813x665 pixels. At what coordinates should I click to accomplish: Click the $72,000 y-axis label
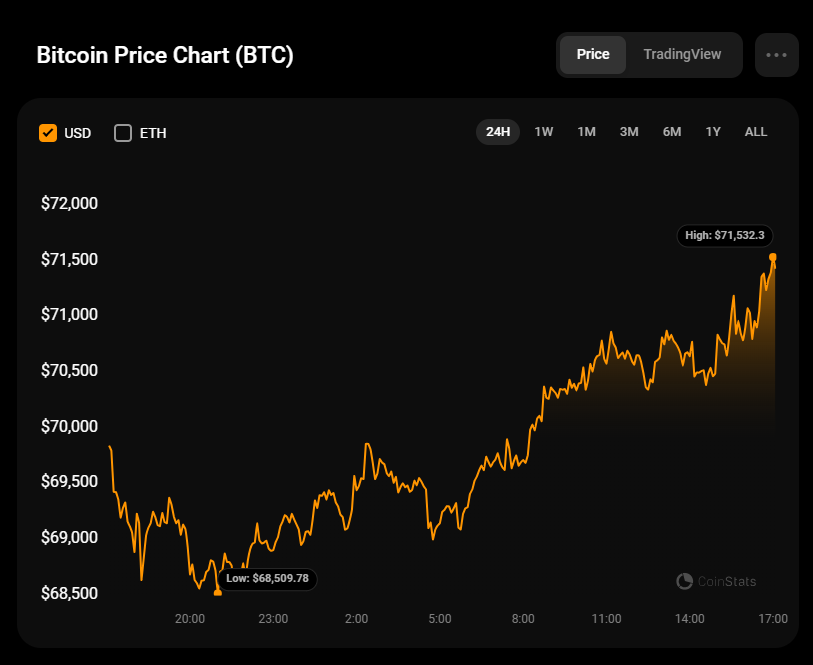(x=69, y=203)
